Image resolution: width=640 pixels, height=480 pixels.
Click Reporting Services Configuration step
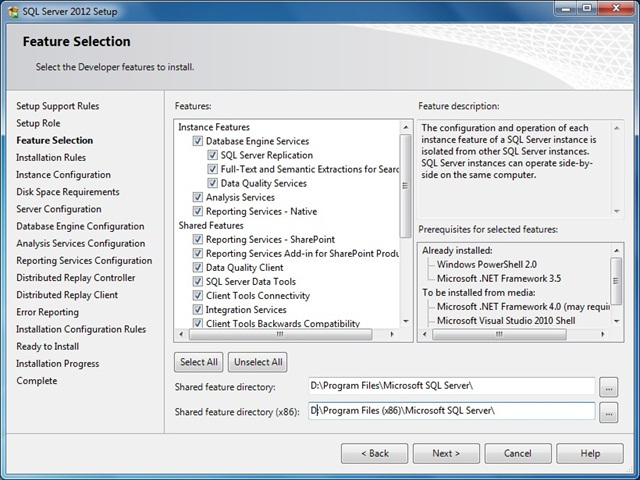tap(84, 260)
